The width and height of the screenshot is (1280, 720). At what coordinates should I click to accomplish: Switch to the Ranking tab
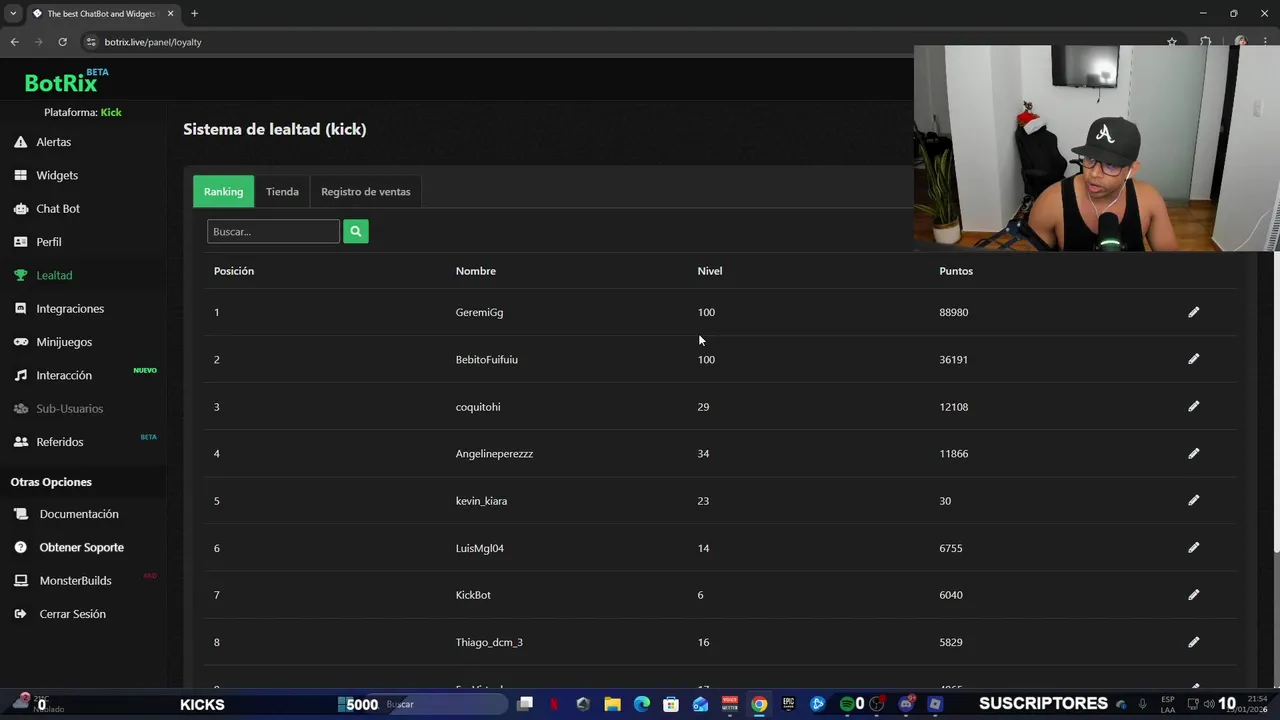coord(223,191)
